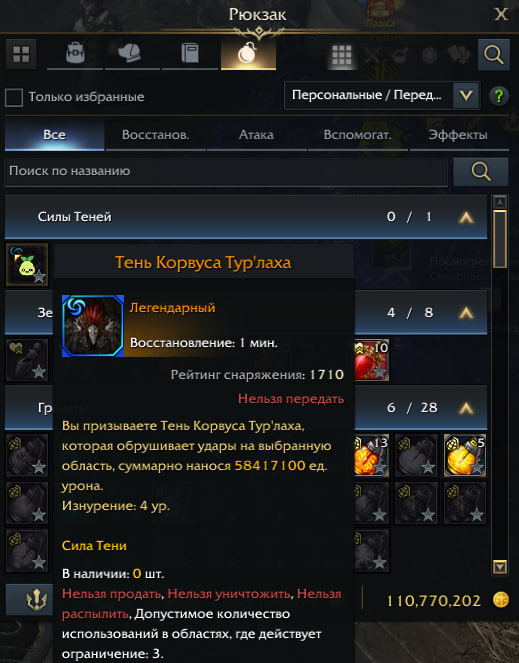Collapse the 4 / 8 section arrow
The image size is (519, 663).
point(466,313)
